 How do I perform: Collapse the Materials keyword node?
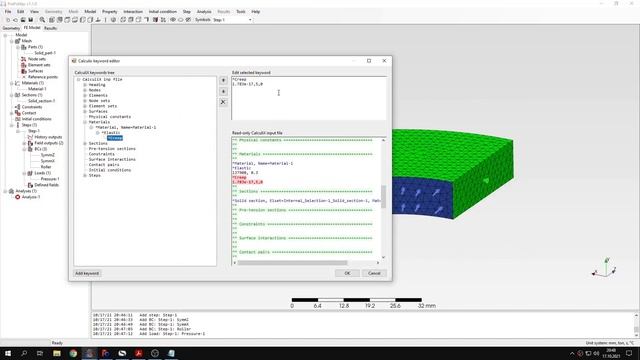pyautogui.click(x=85, y=122)
